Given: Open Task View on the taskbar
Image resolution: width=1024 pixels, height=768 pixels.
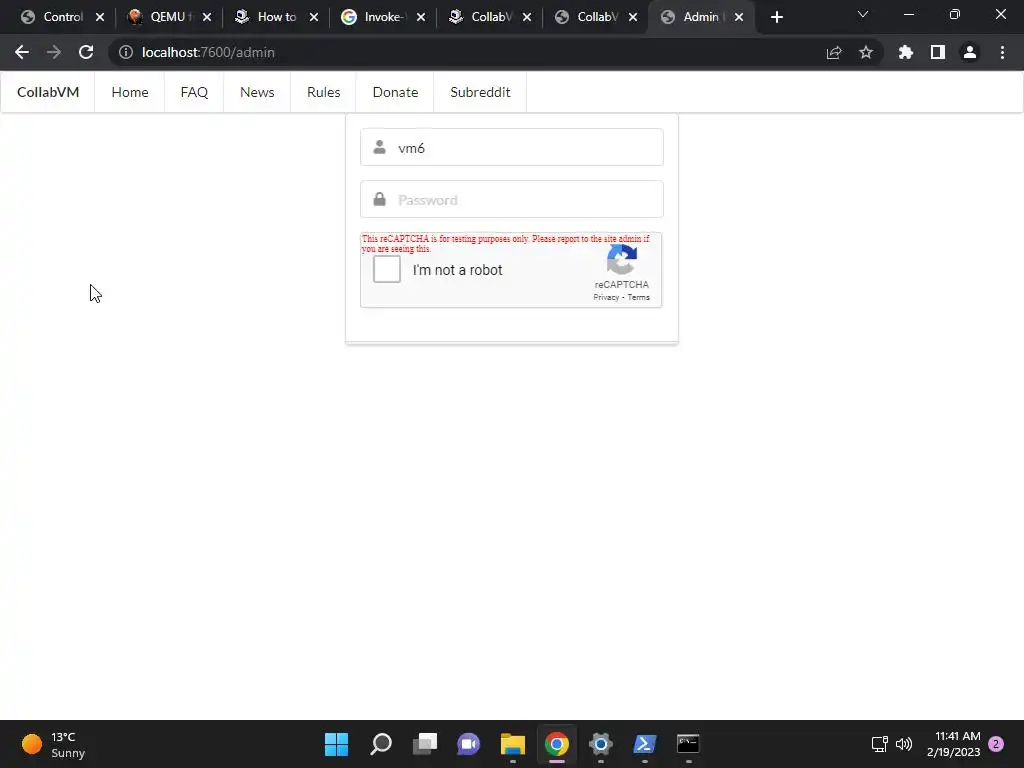Looking at the screenshot, I should click(x=424, y=744).
